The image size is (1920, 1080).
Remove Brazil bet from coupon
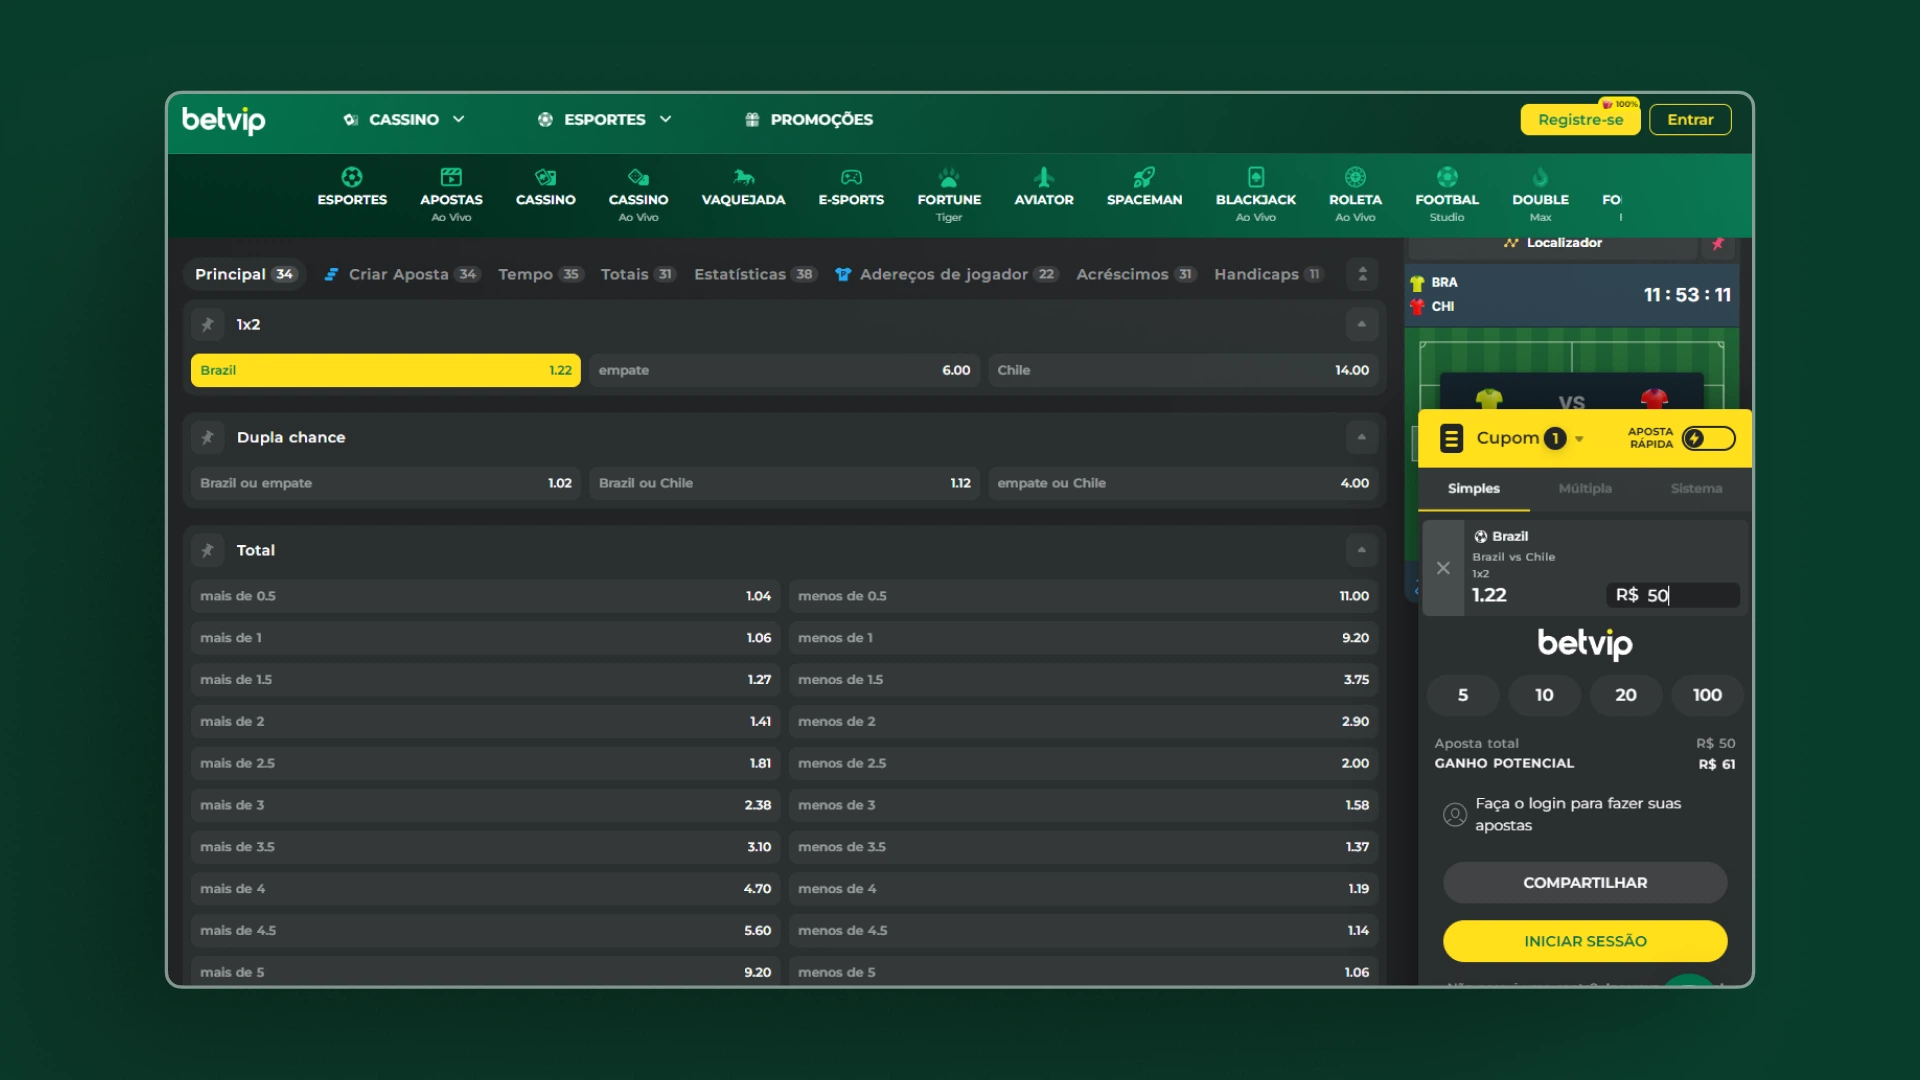point(1443,568)
